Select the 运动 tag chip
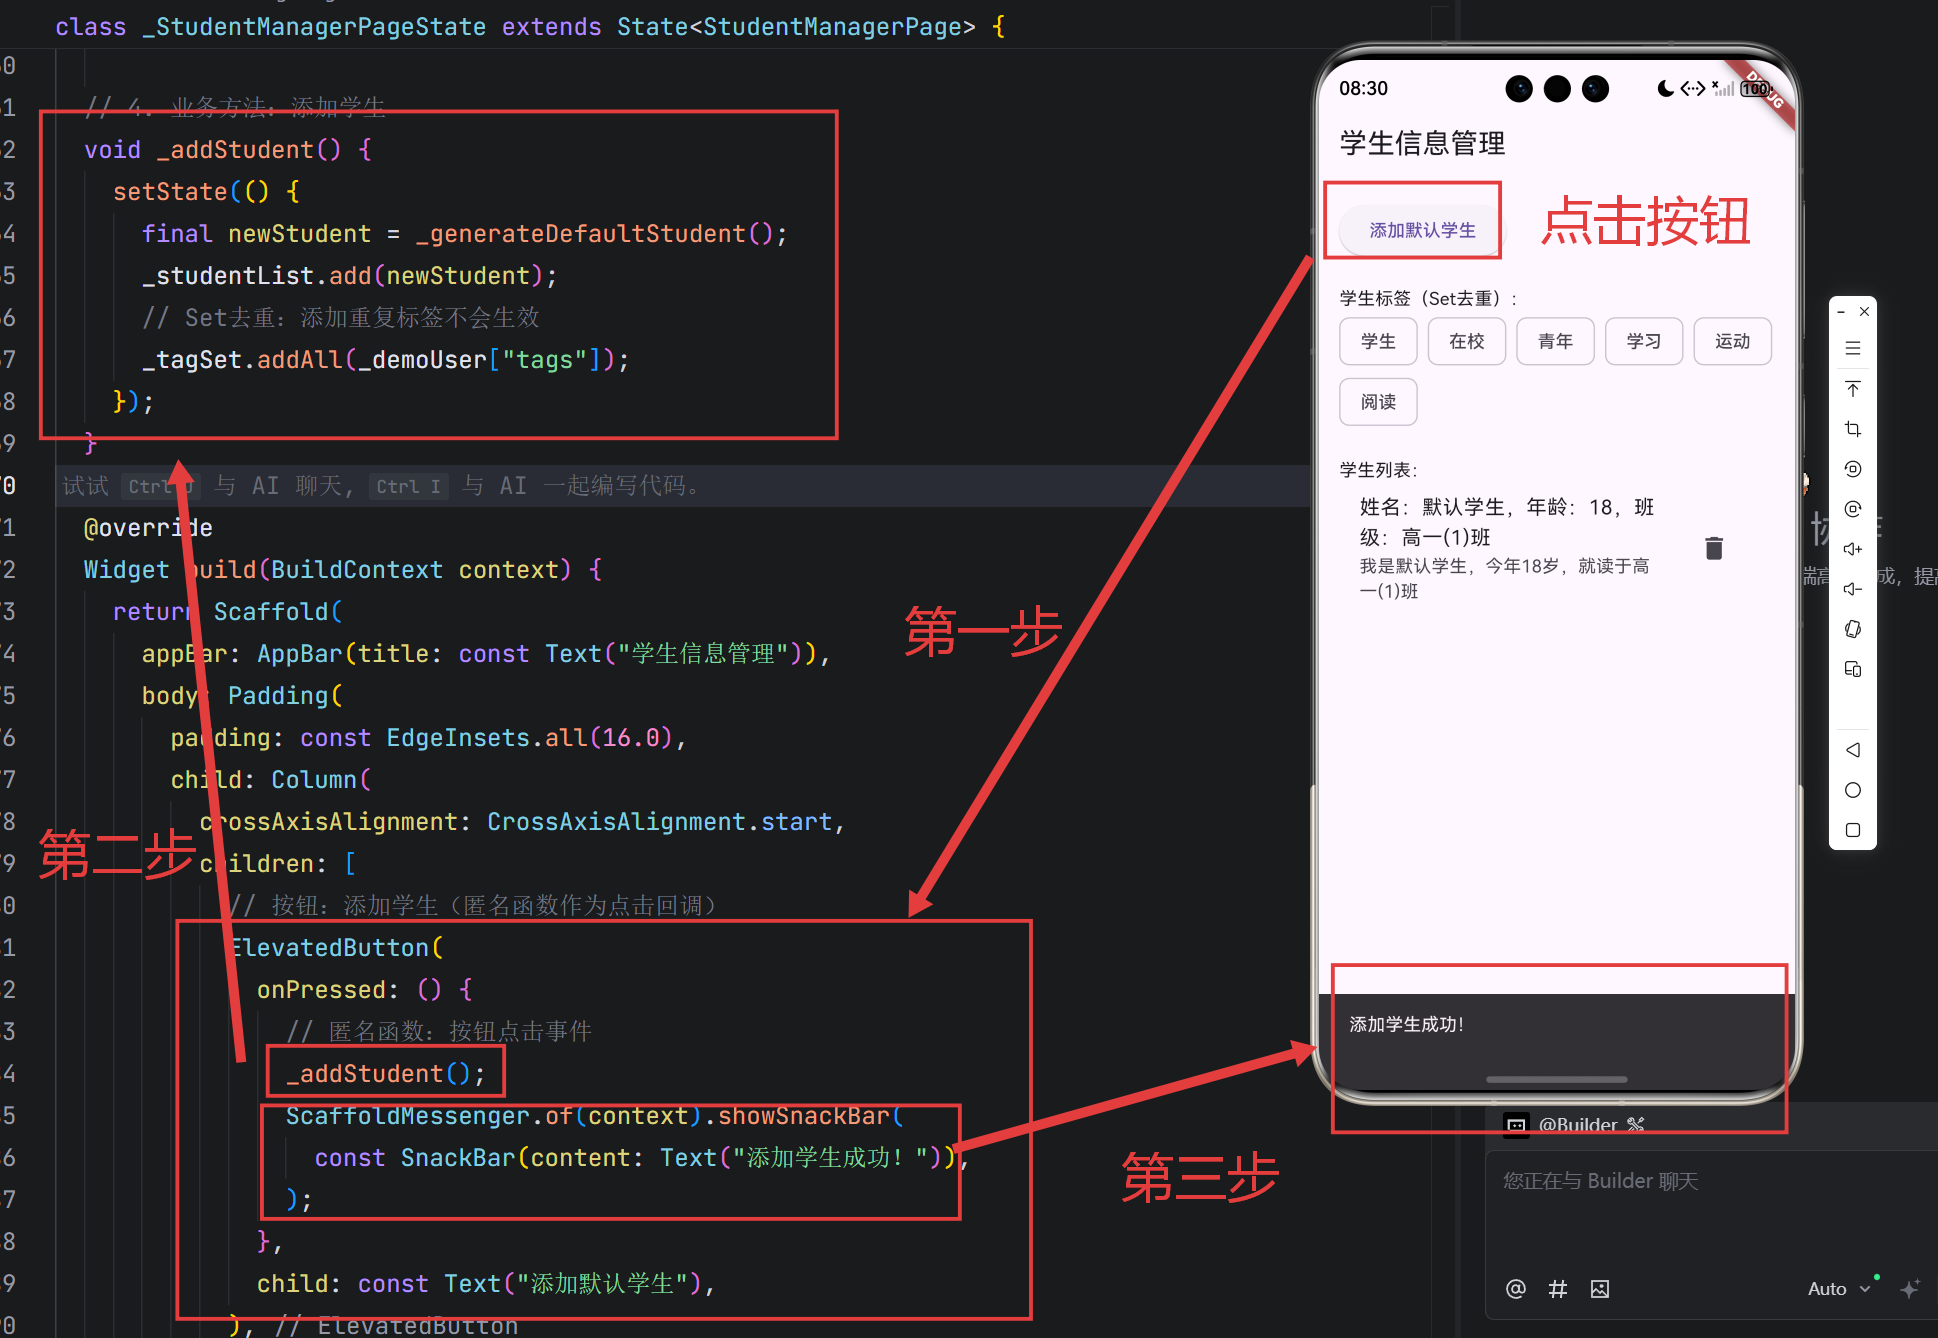The height and width of the screenshot is (1338, 1938). pos(1731,342)
